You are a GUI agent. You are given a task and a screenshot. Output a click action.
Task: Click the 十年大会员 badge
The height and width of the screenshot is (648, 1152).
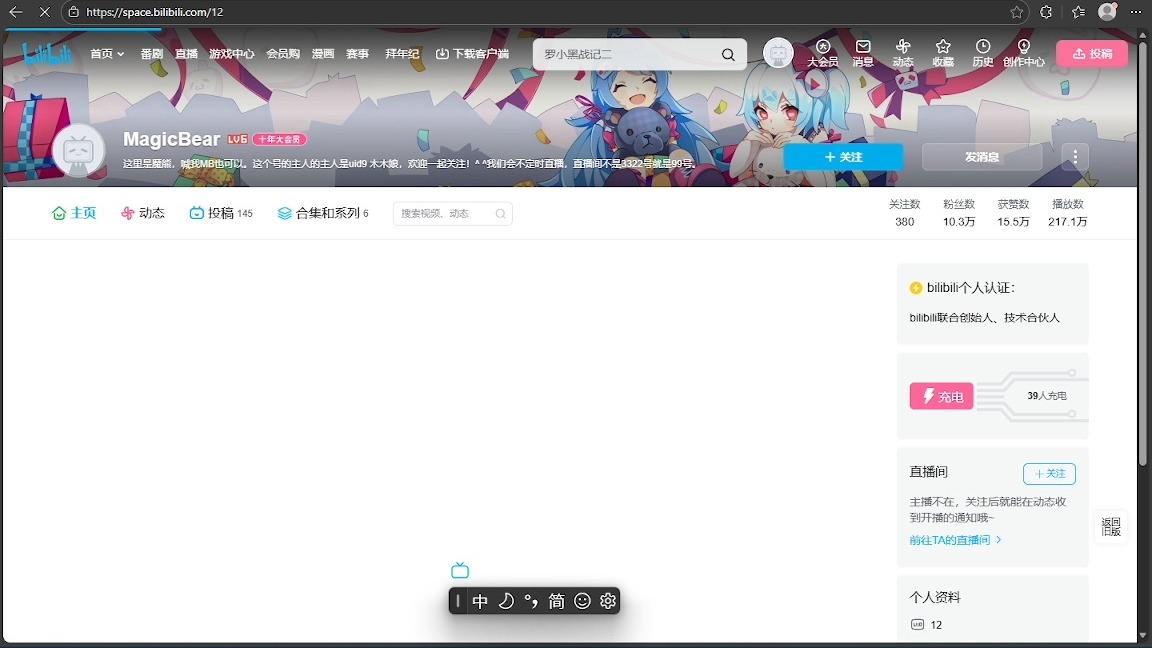[x=280, y=139]
